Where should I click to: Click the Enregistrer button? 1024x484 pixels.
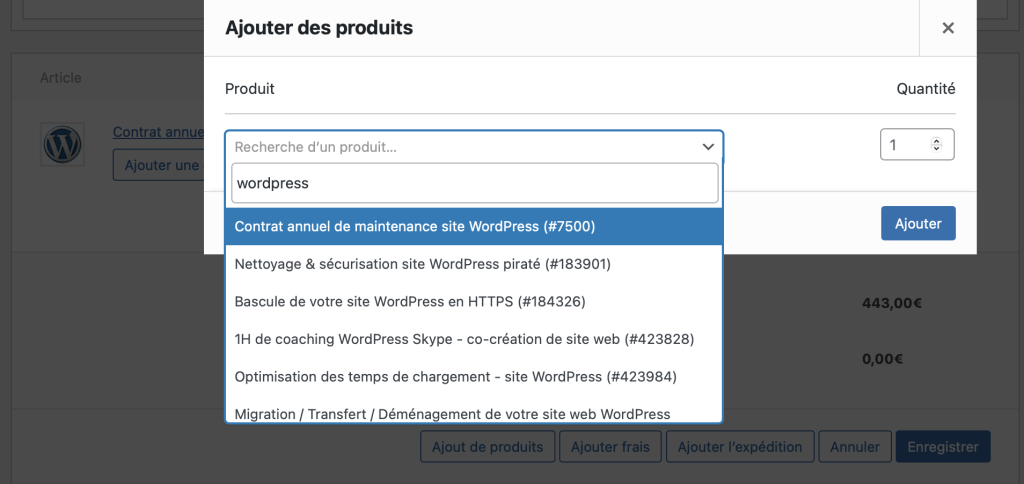942,447
